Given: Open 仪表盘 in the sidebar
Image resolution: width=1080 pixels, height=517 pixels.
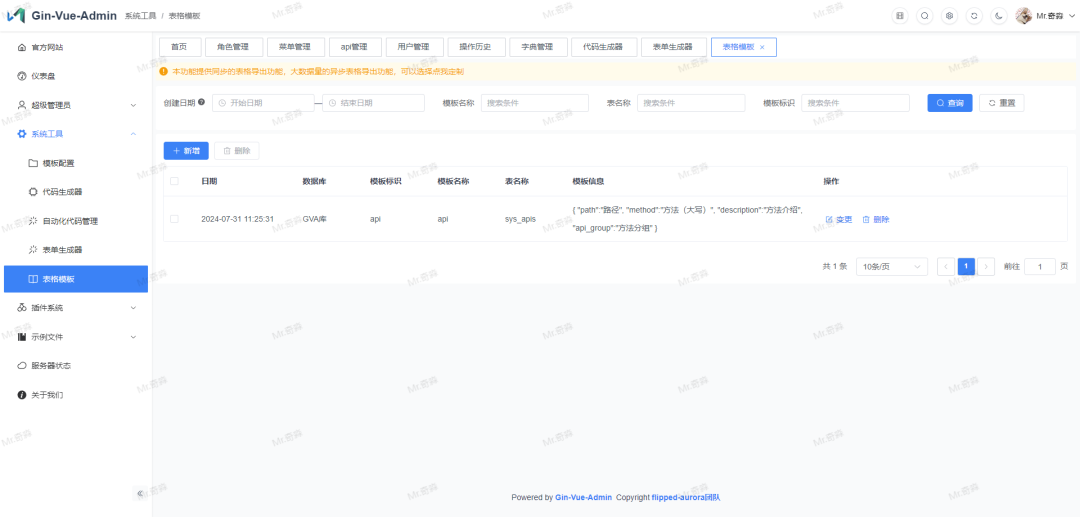Looking at the screenshot, I should click(44, 76).
